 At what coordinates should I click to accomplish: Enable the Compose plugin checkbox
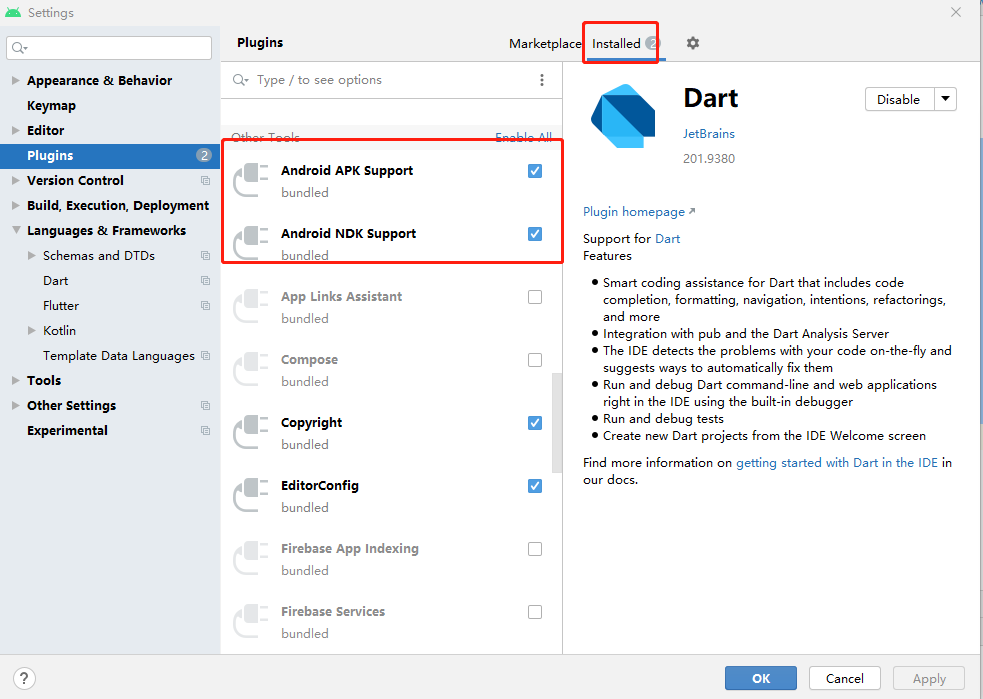(x=535, y=360)
